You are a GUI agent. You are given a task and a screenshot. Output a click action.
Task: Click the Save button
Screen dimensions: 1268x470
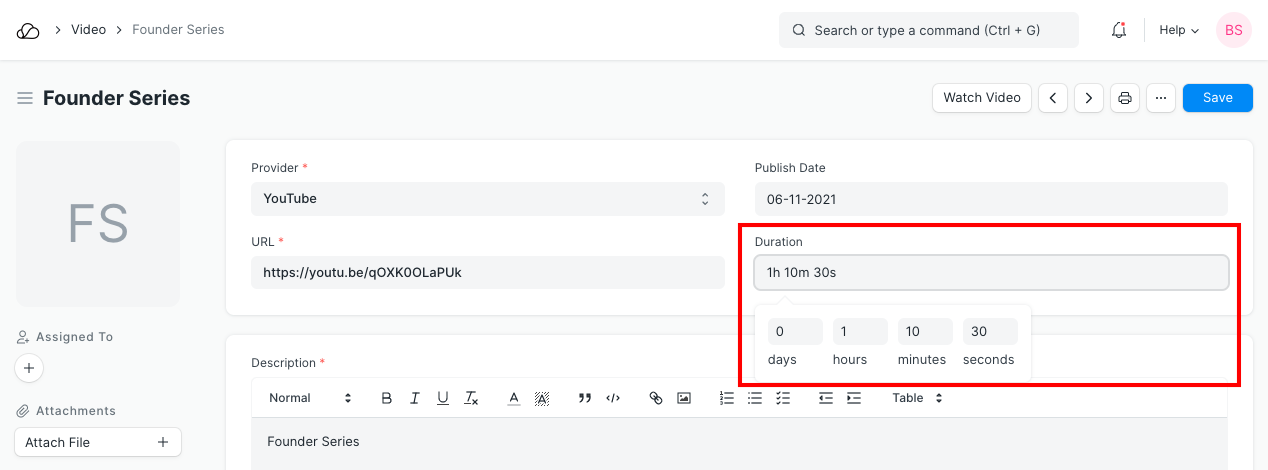(x=1217, y=98)
